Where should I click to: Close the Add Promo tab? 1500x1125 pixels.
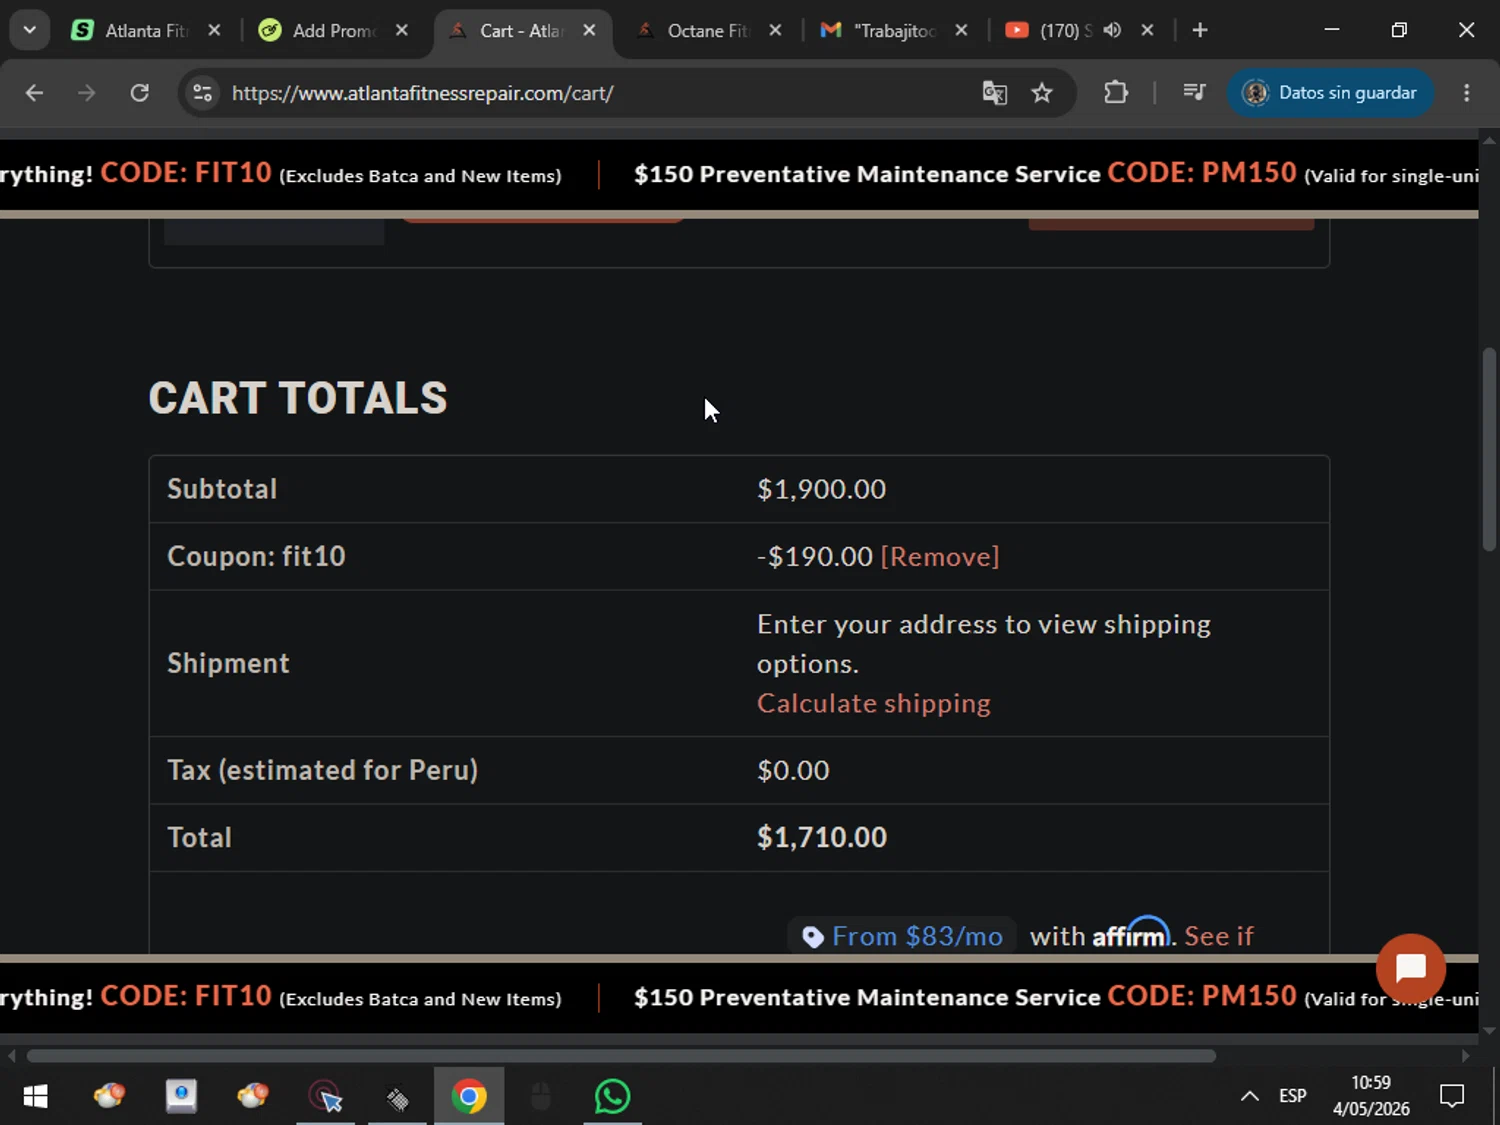click(x=401, y=30)
